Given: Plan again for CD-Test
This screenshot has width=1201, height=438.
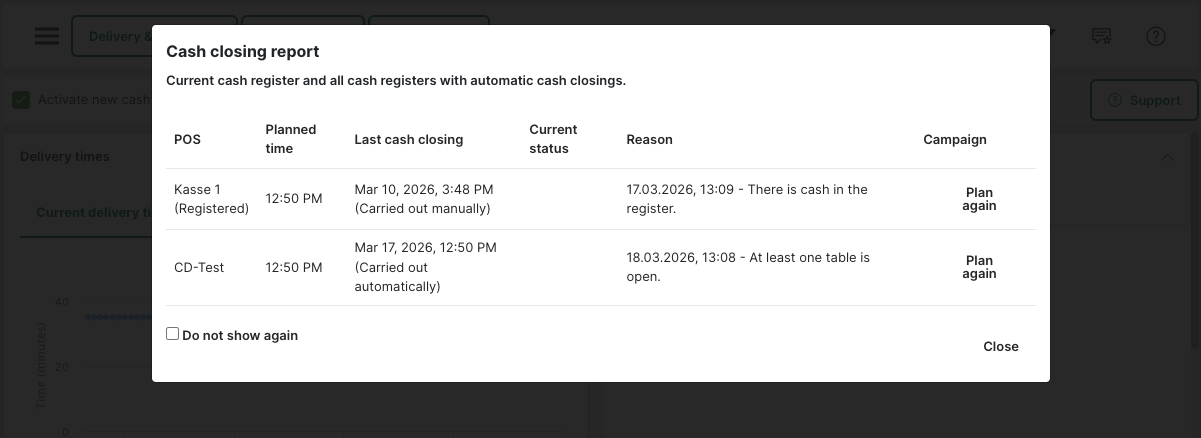Looking at the screenshot, I should pyautogui.click(x=979, y=267).
